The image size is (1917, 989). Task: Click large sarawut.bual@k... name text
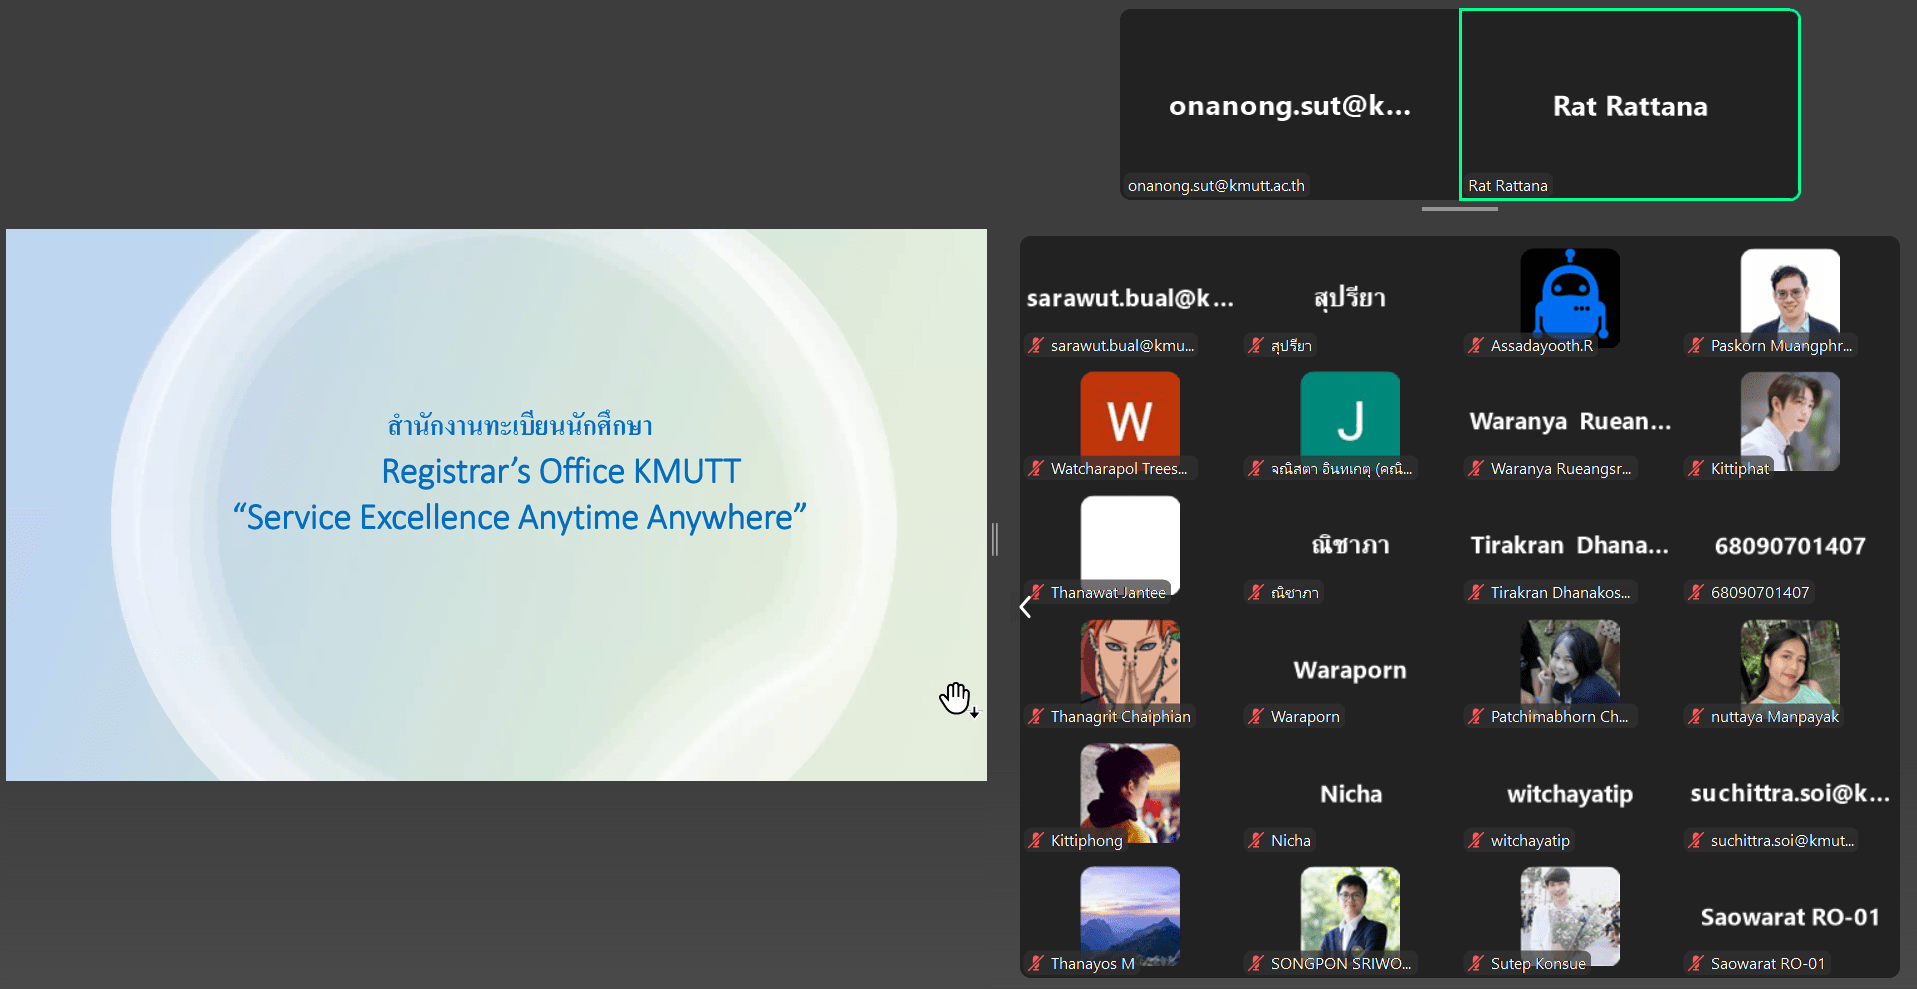[x=1130, y=298]
